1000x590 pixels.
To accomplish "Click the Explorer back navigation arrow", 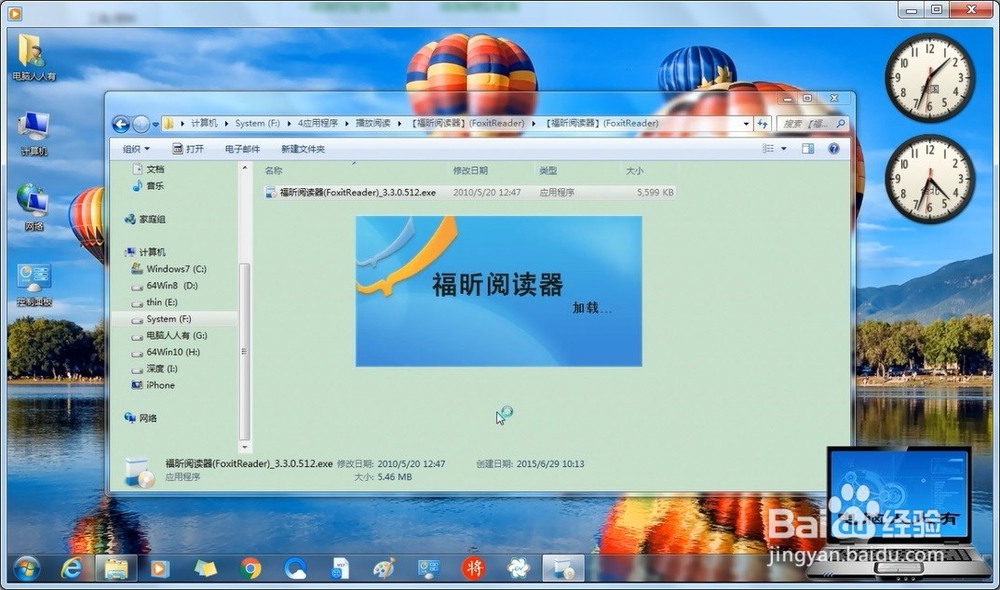I will [121, 124].
